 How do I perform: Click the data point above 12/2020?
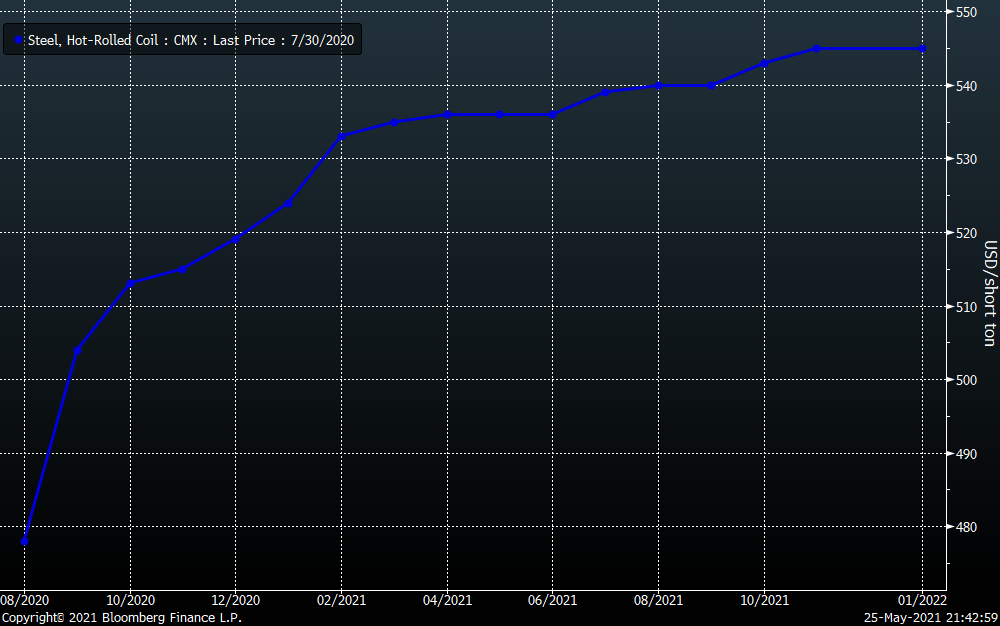(x=236, y=239)
